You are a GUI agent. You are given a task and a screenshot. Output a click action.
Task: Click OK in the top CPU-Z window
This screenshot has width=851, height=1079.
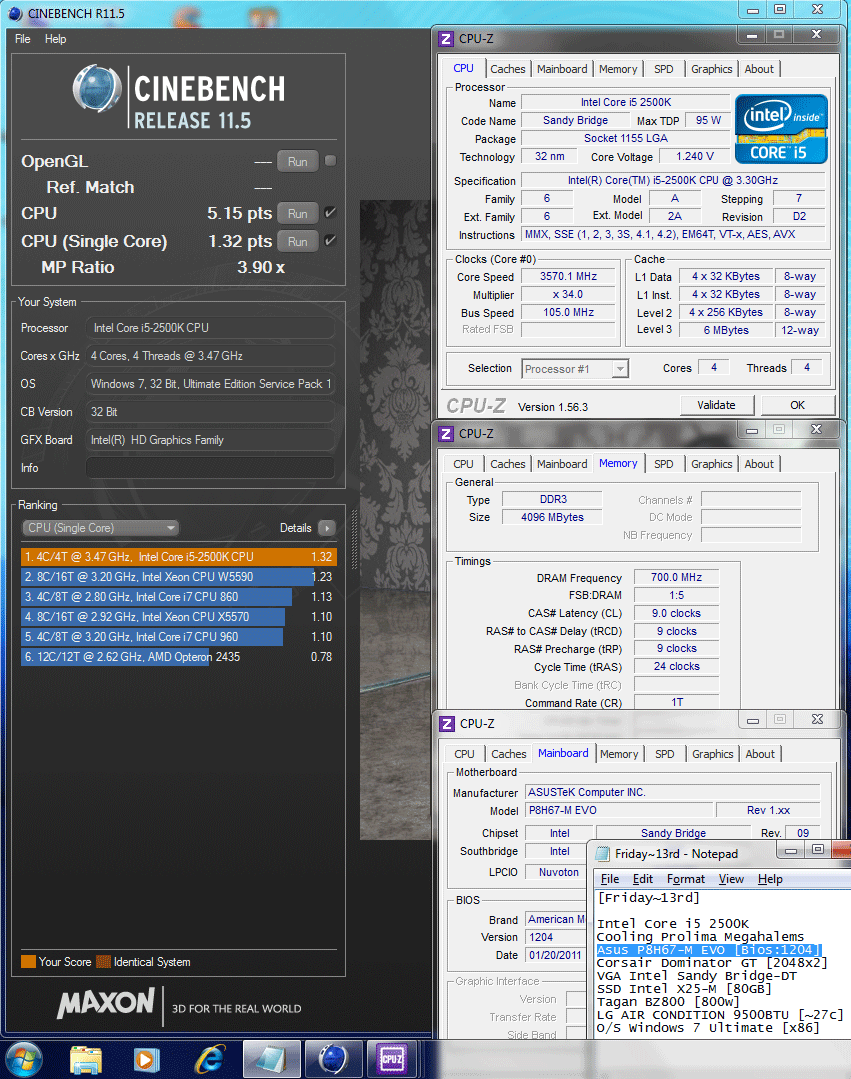(797, 405)
